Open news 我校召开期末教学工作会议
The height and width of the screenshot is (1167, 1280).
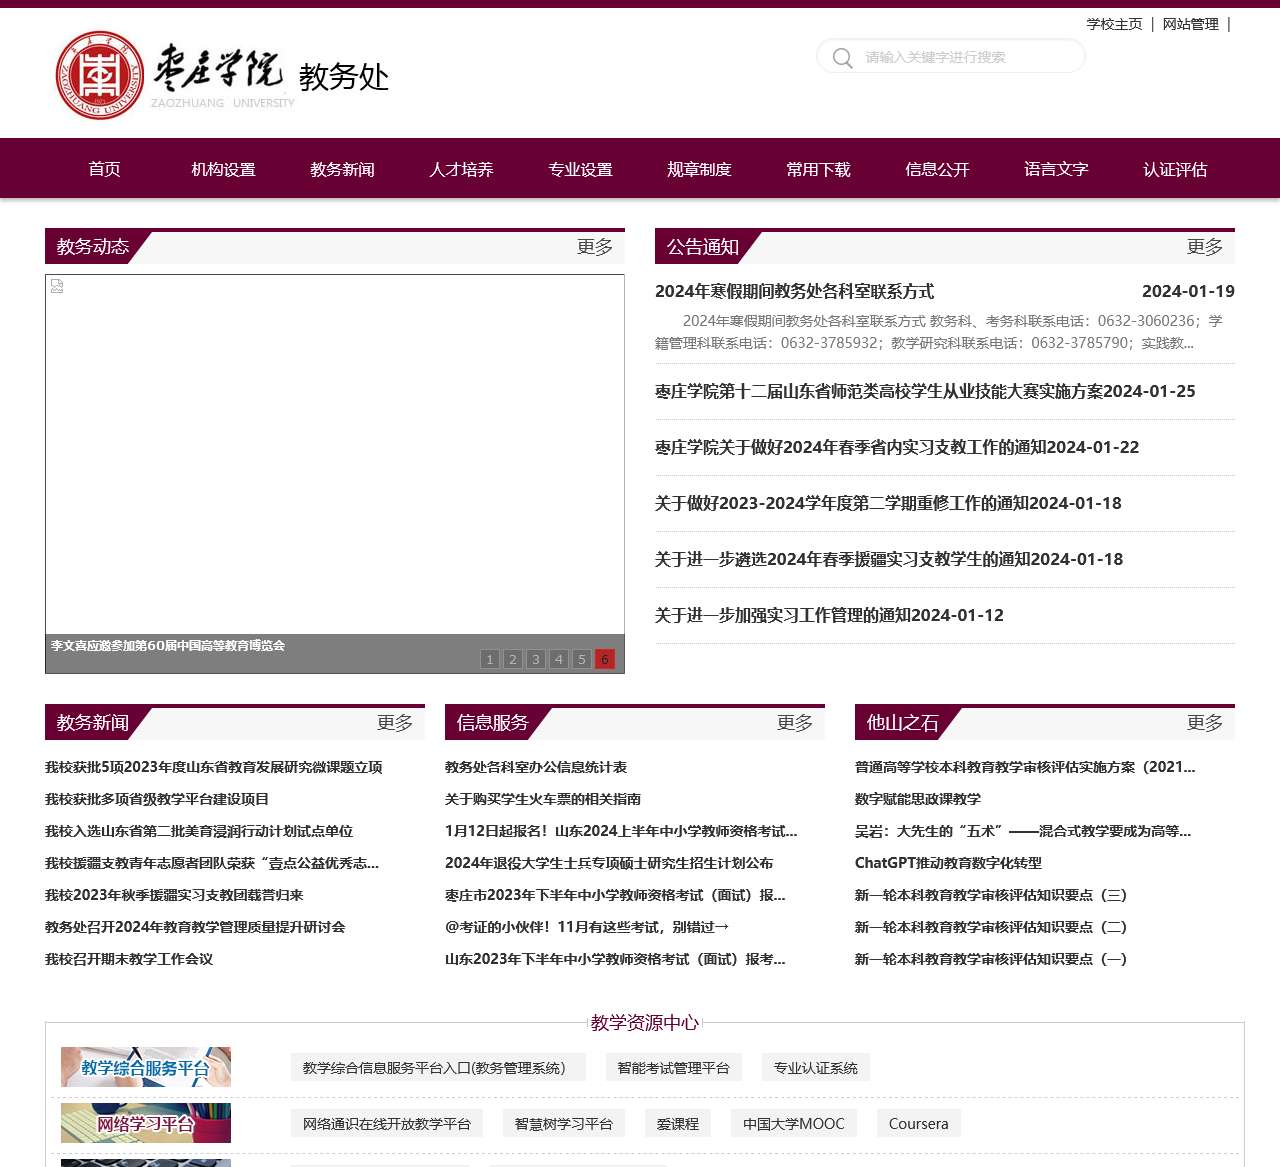(128, 958)
